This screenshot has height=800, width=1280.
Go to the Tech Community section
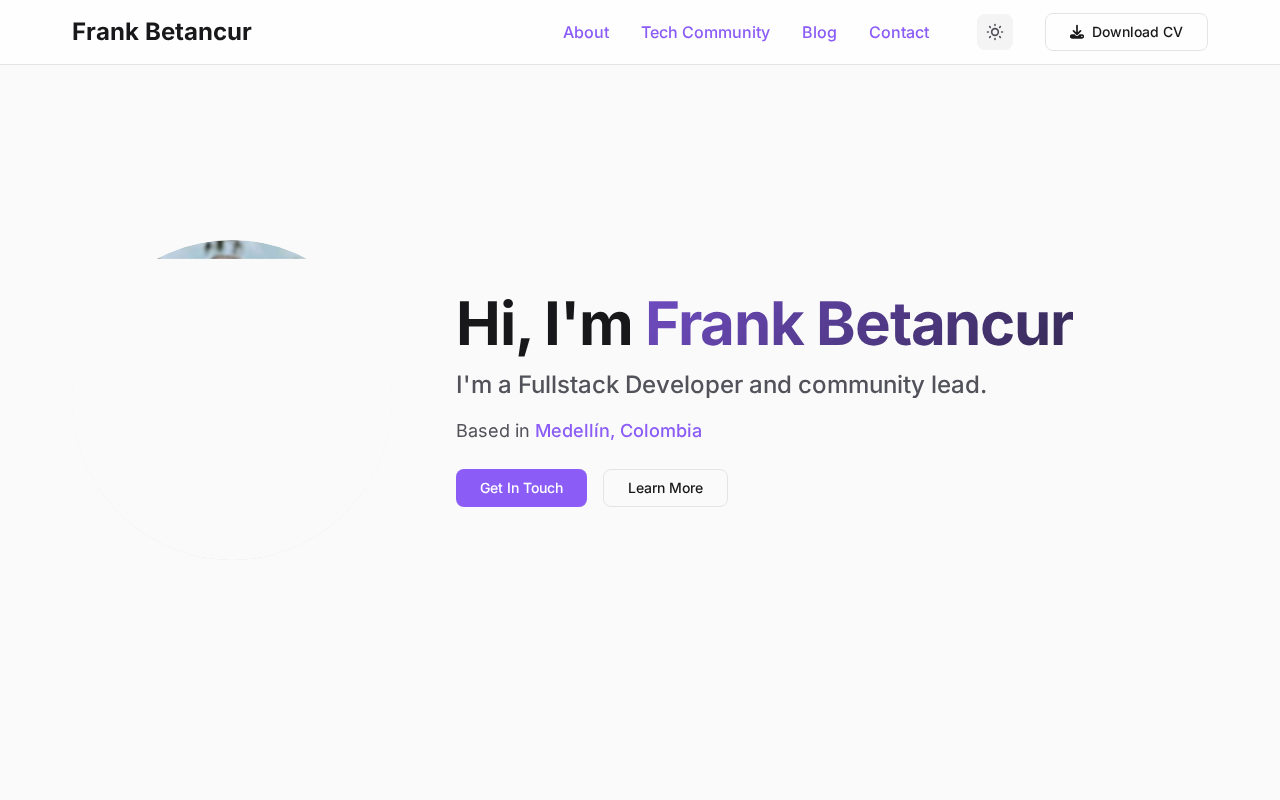(705, 32)
